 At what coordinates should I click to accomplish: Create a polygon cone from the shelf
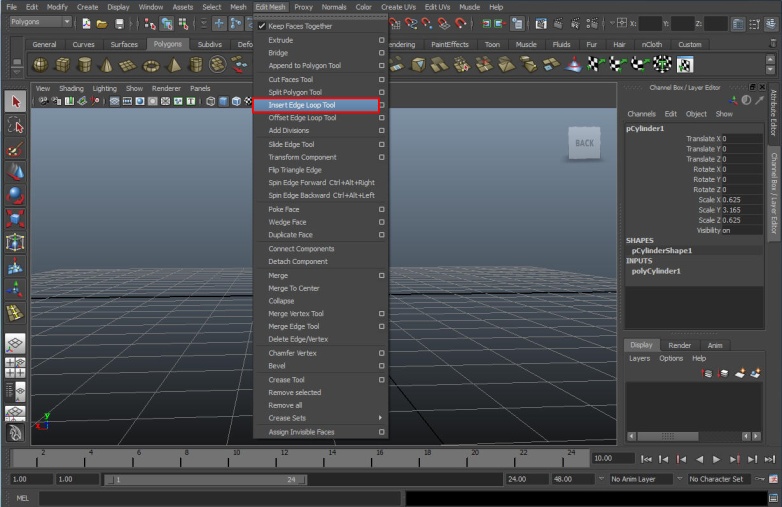(106, 64)
